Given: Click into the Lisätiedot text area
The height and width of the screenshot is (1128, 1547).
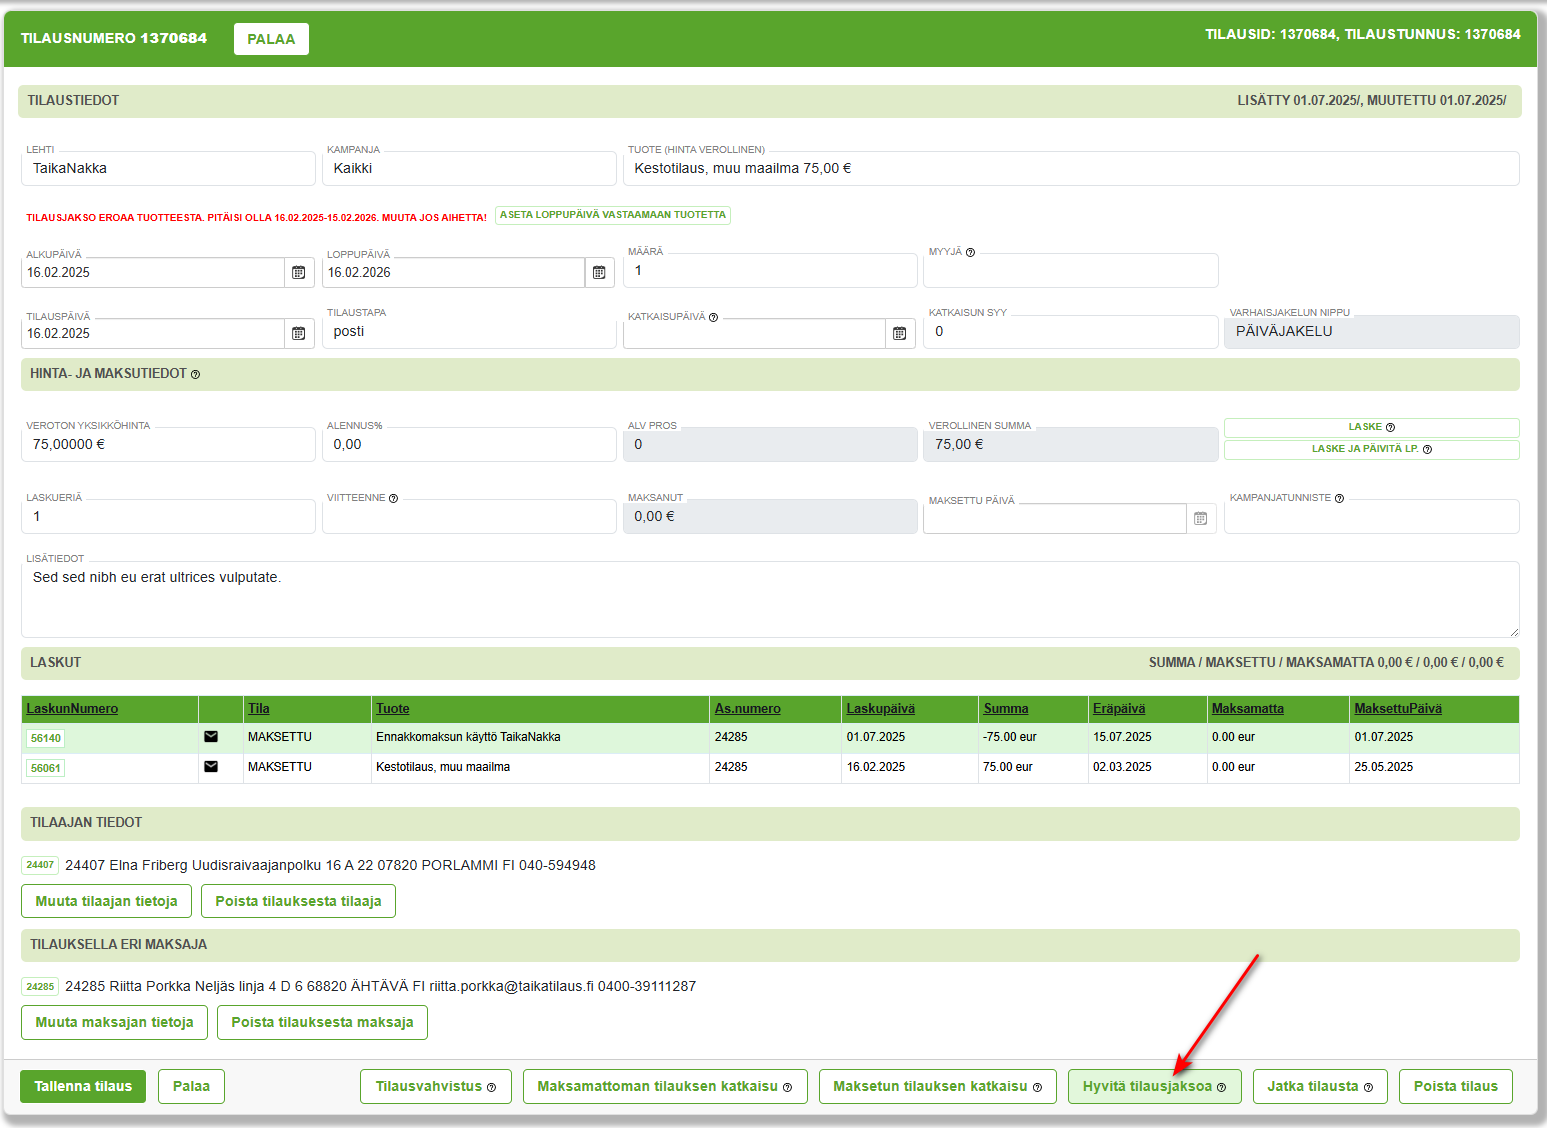Looking at the screenshot, I should 770,600.
